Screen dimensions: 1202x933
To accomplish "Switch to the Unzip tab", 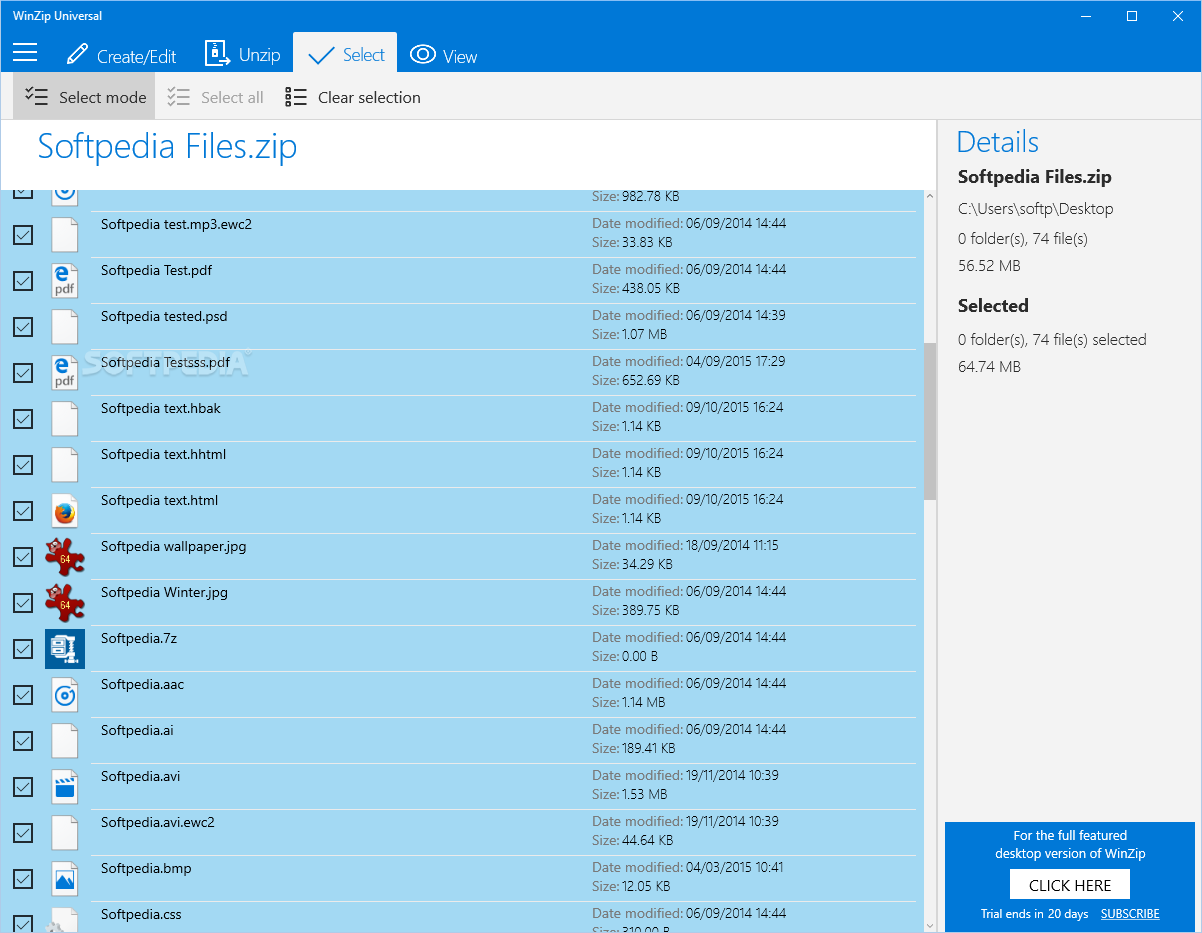I will [242, 54].
